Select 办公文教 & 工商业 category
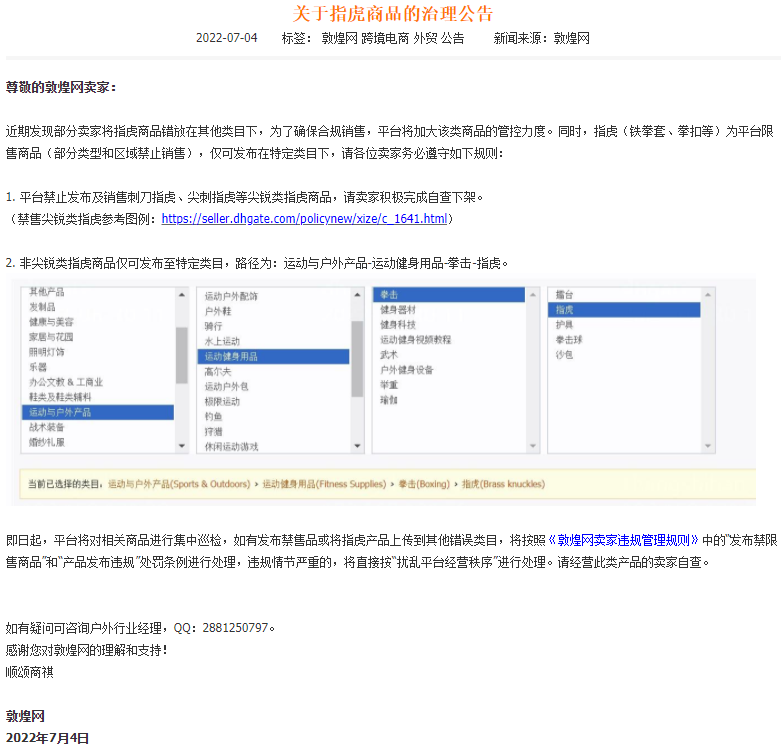 (66, 382)
